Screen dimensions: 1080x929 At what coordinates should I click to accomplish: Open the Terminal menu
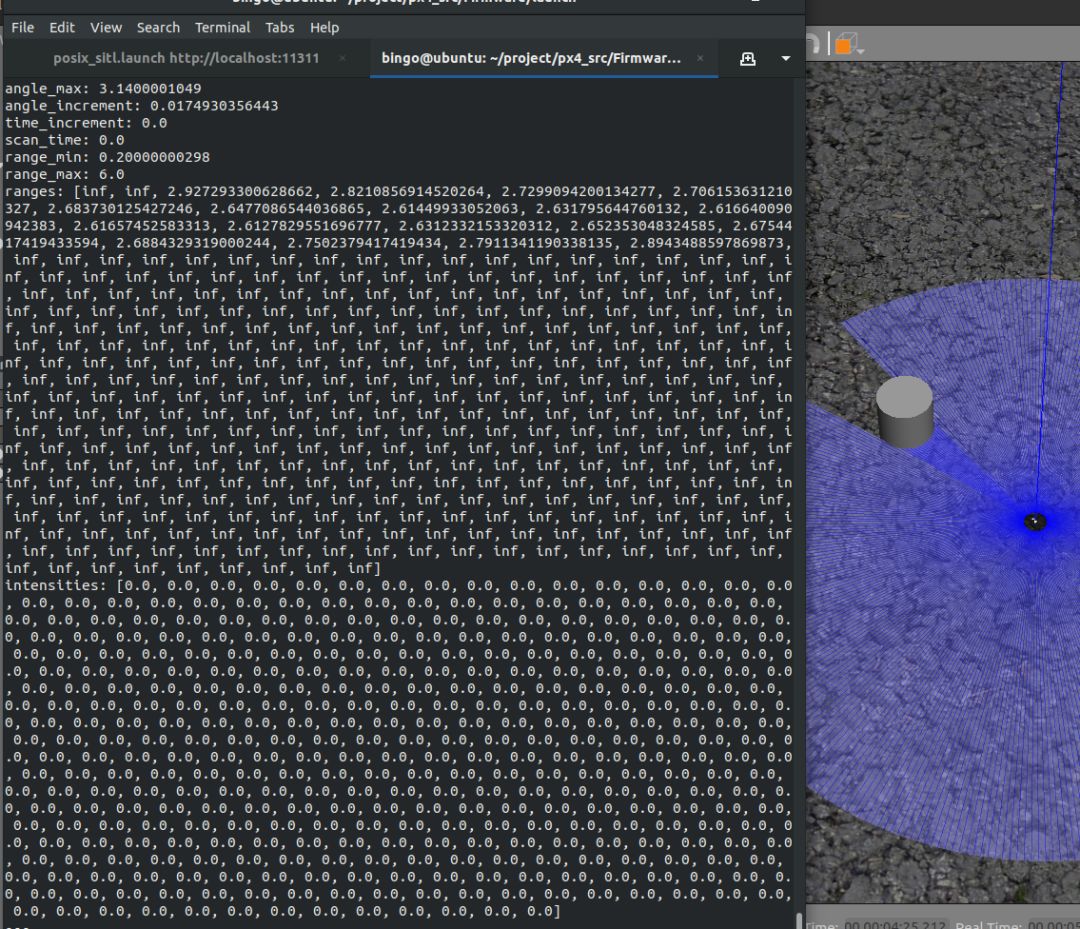[x=222, y=28]
